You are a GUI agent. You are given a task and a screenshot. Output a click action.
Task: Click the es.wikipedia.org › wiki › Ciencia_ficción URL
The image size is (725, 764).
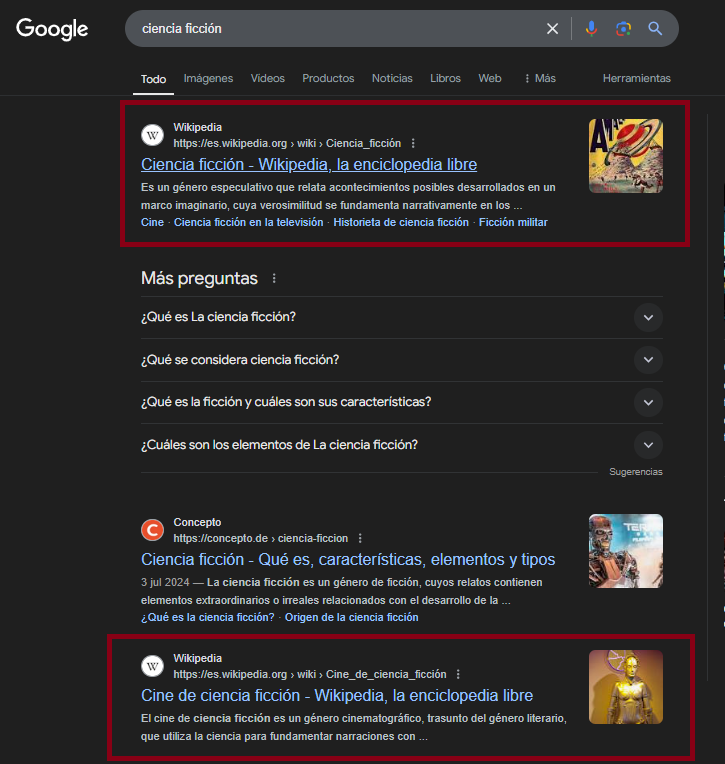coord(287,143)
